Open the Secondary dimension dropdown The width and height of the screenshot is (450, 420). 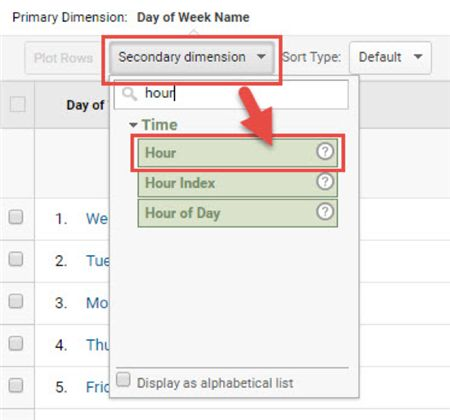[192, 57]
